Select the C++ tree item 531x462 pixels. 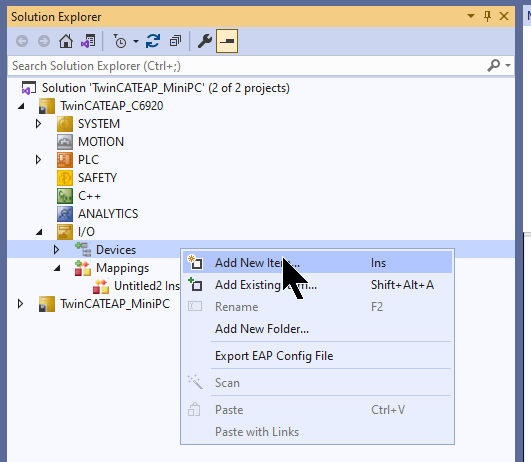89,196
